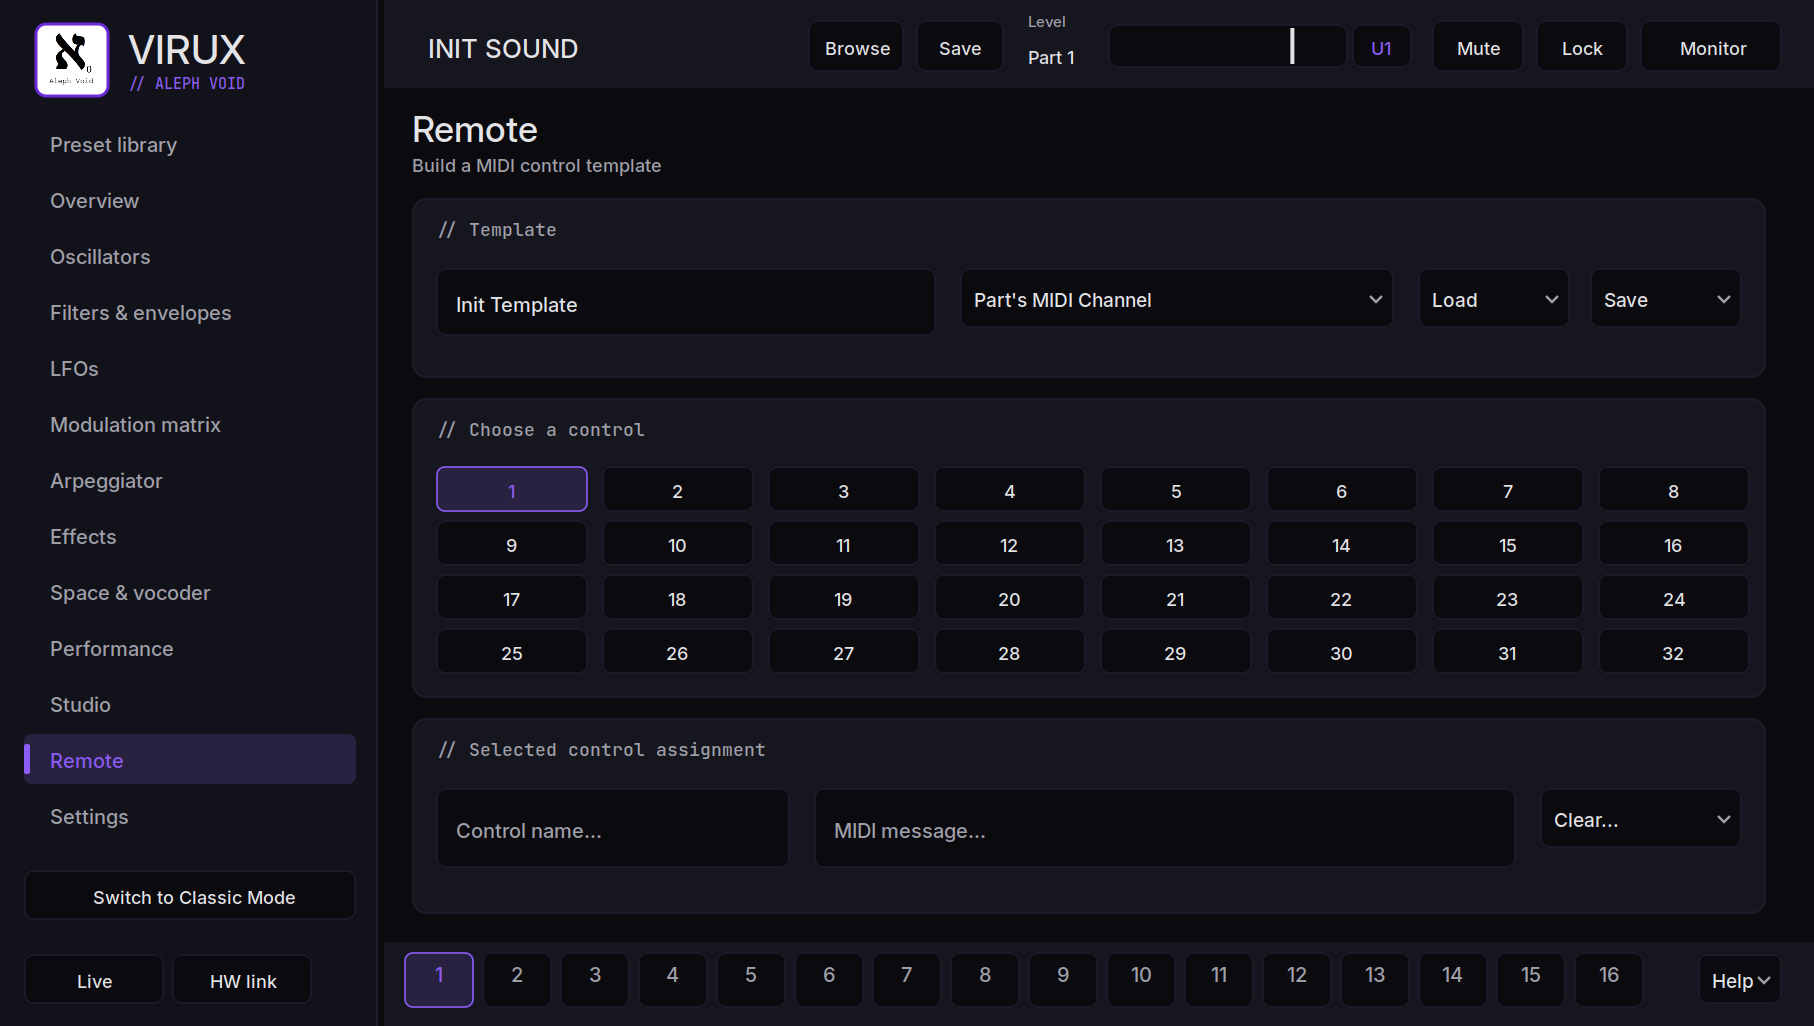The width and height of the screenshot is (1814, 1026).
Task: Click the Aleph Void logo icon
Action: pos(72,60)
